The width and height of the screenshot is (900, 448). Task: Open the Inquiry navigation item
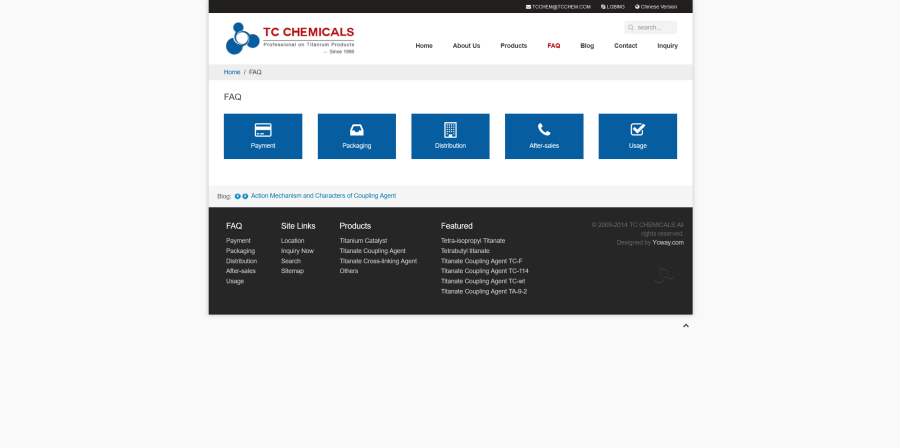click(667, 46)
